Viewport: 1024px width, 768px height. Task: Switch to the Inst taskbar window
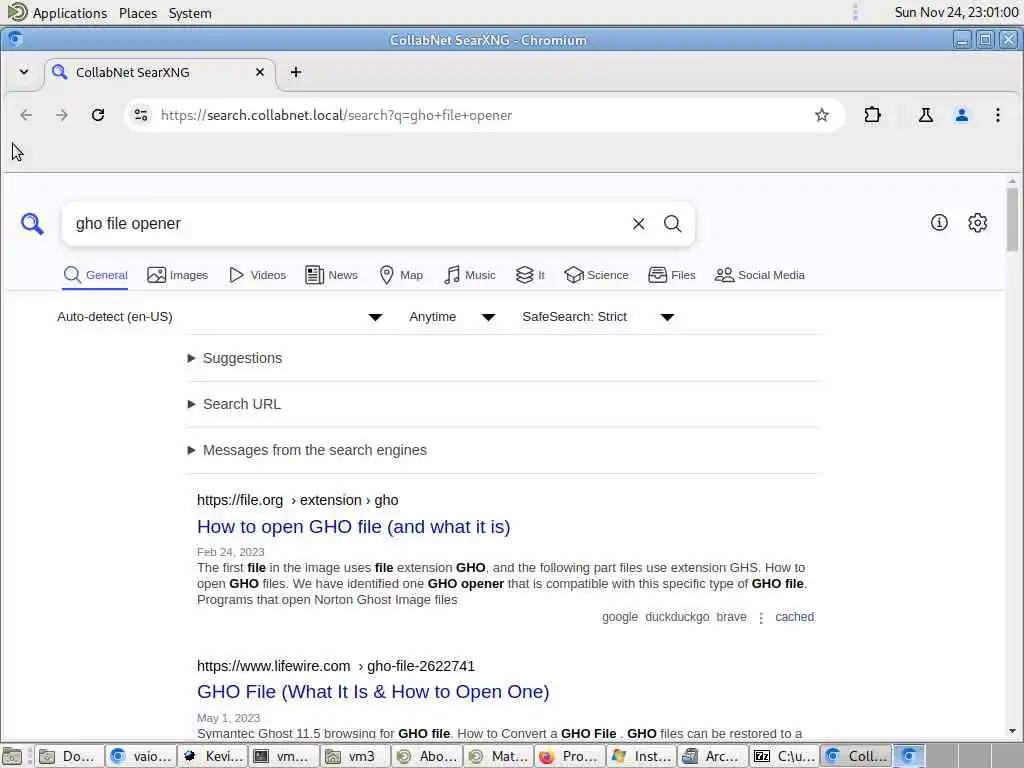click(x=641, y=756)
